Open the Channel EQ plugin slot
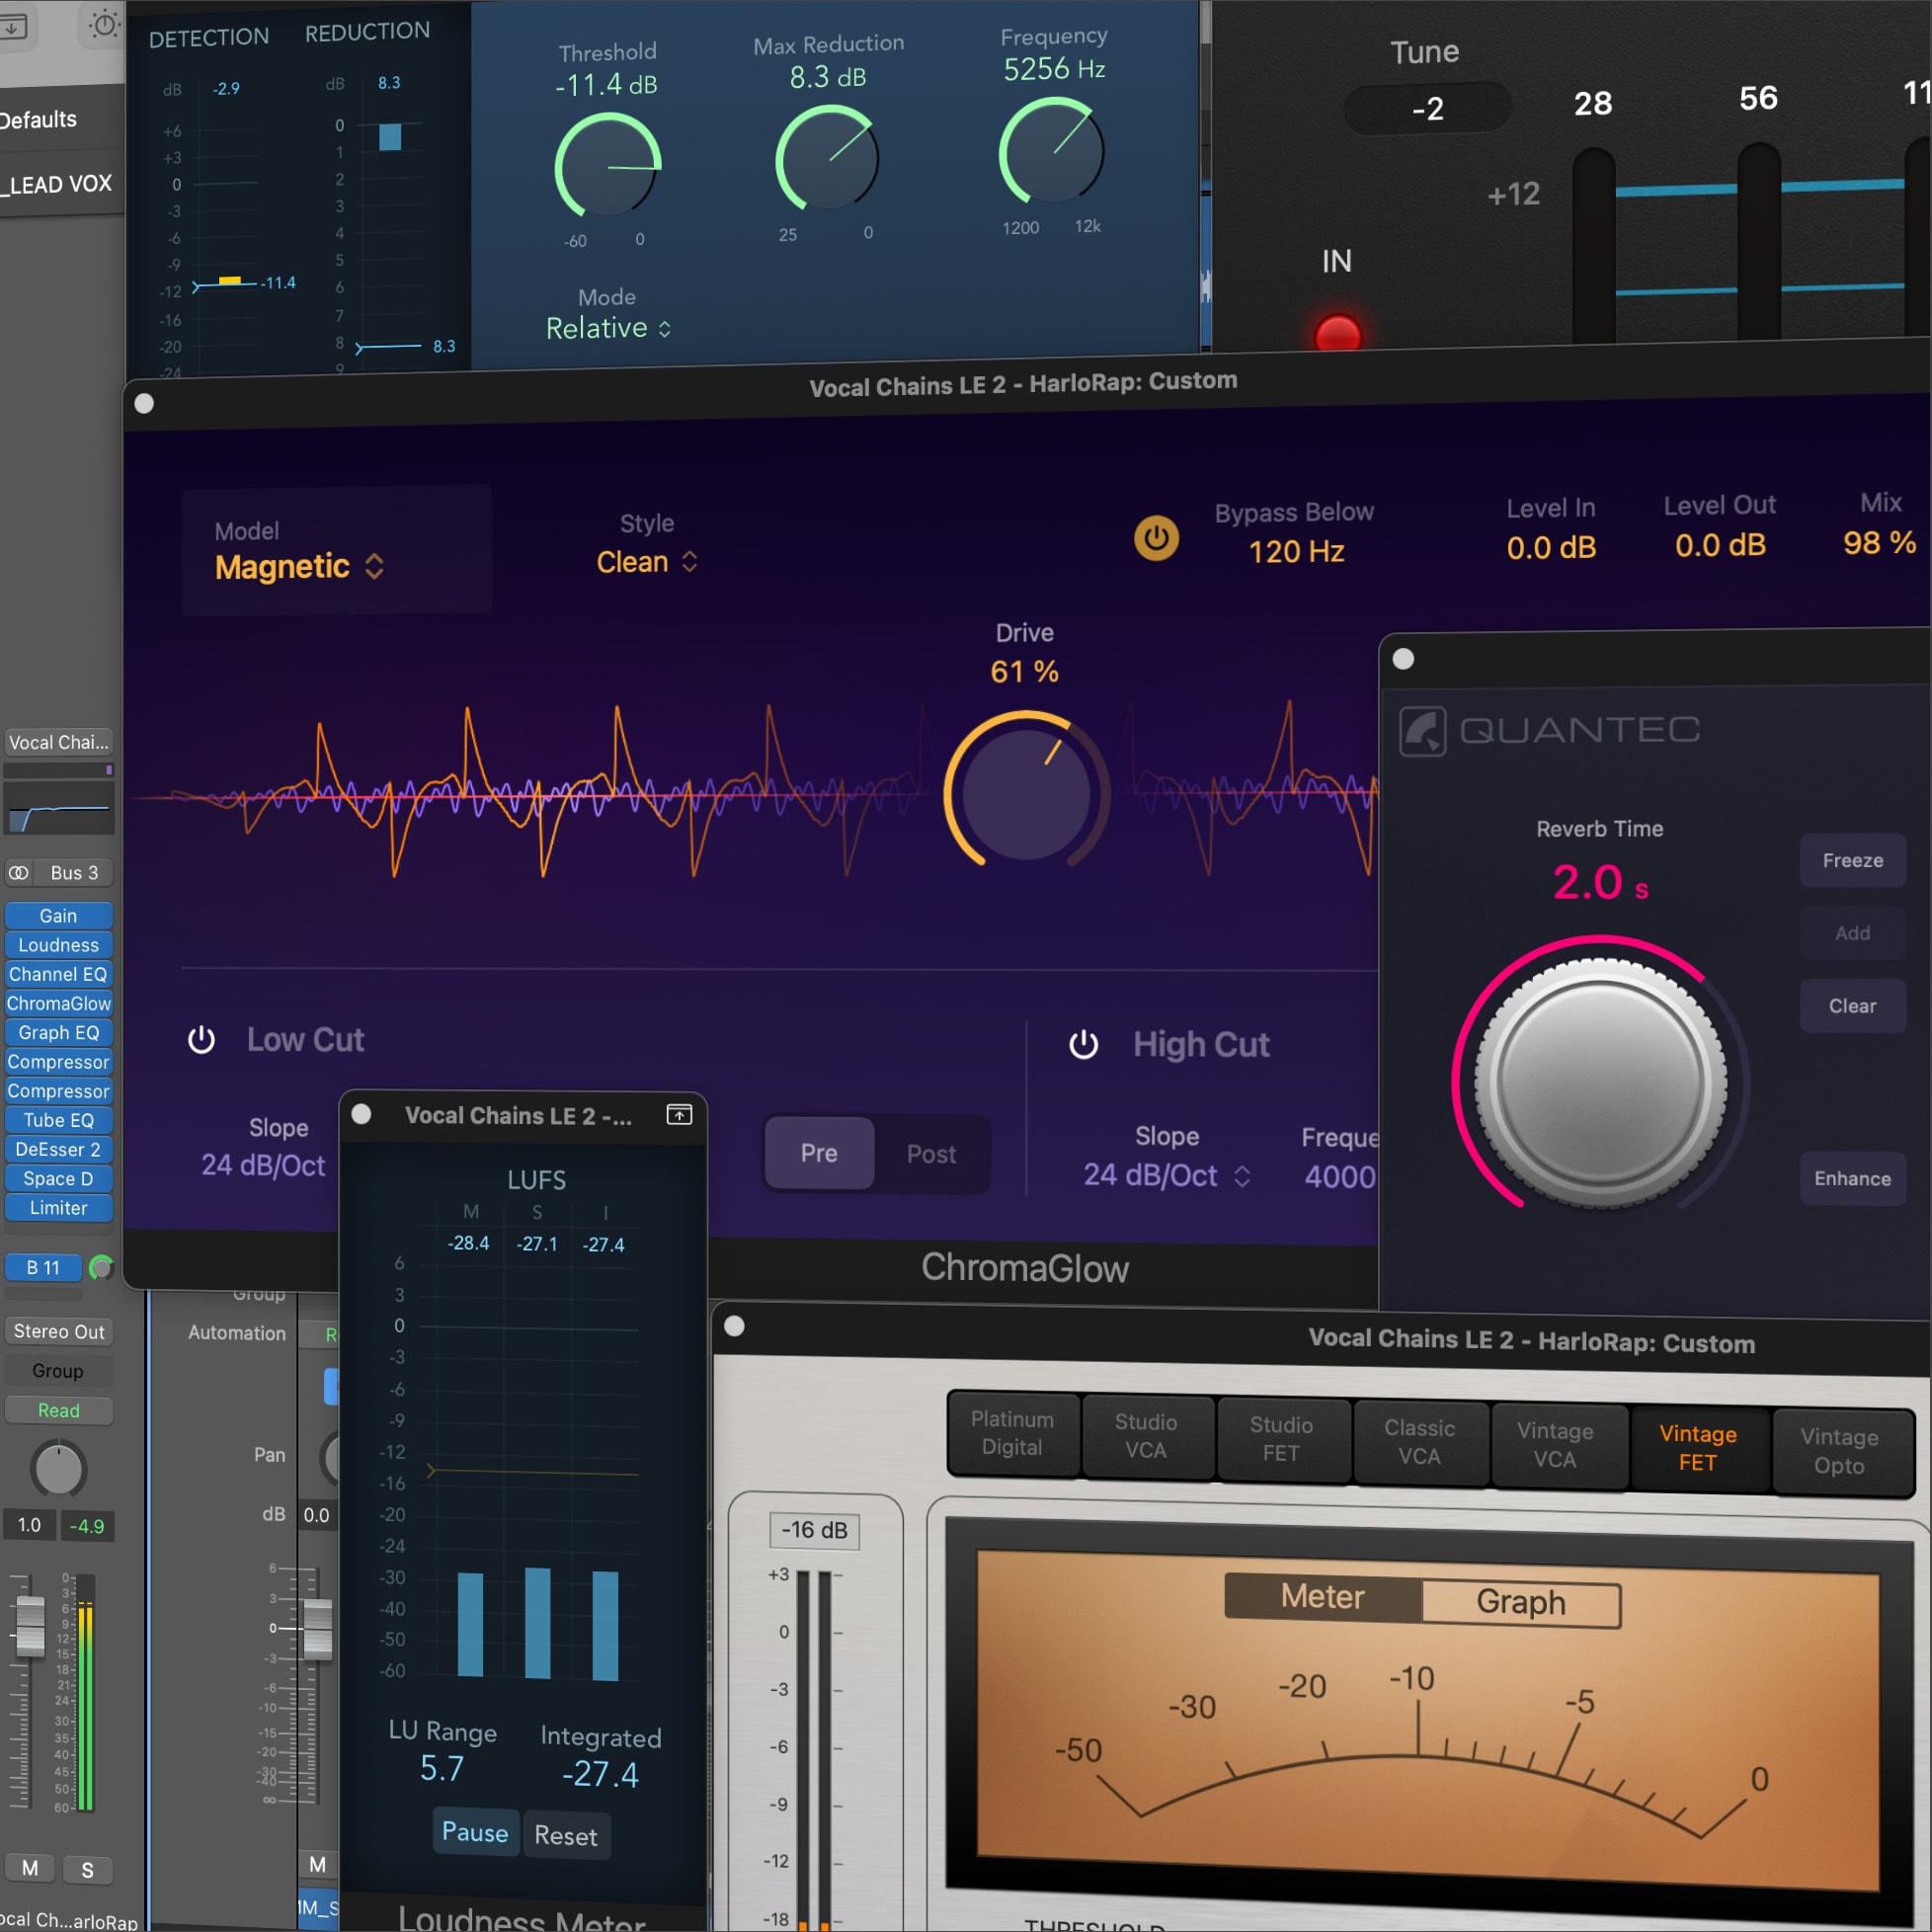Viewport: 1932px width, 1932px height. click(58, 974)
